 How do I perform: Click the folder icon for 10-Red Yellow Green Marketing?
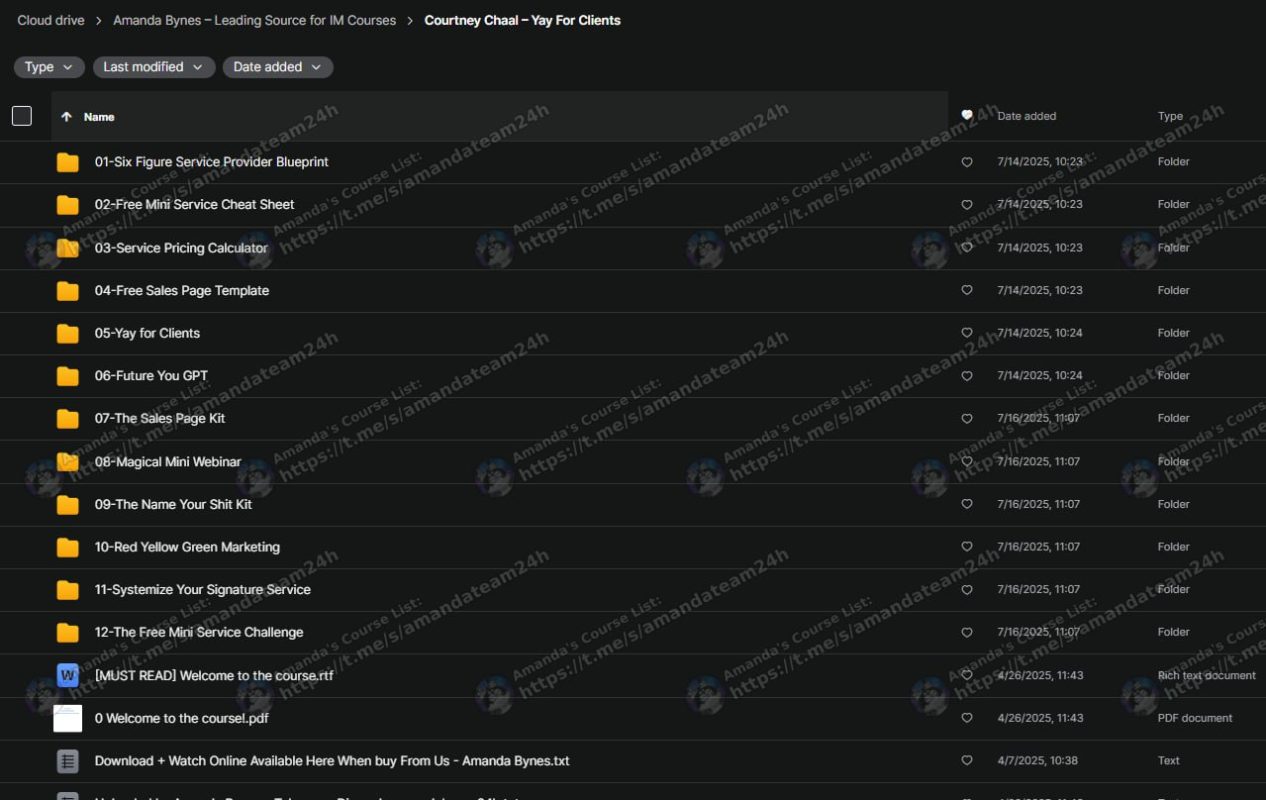coord(68,548)
